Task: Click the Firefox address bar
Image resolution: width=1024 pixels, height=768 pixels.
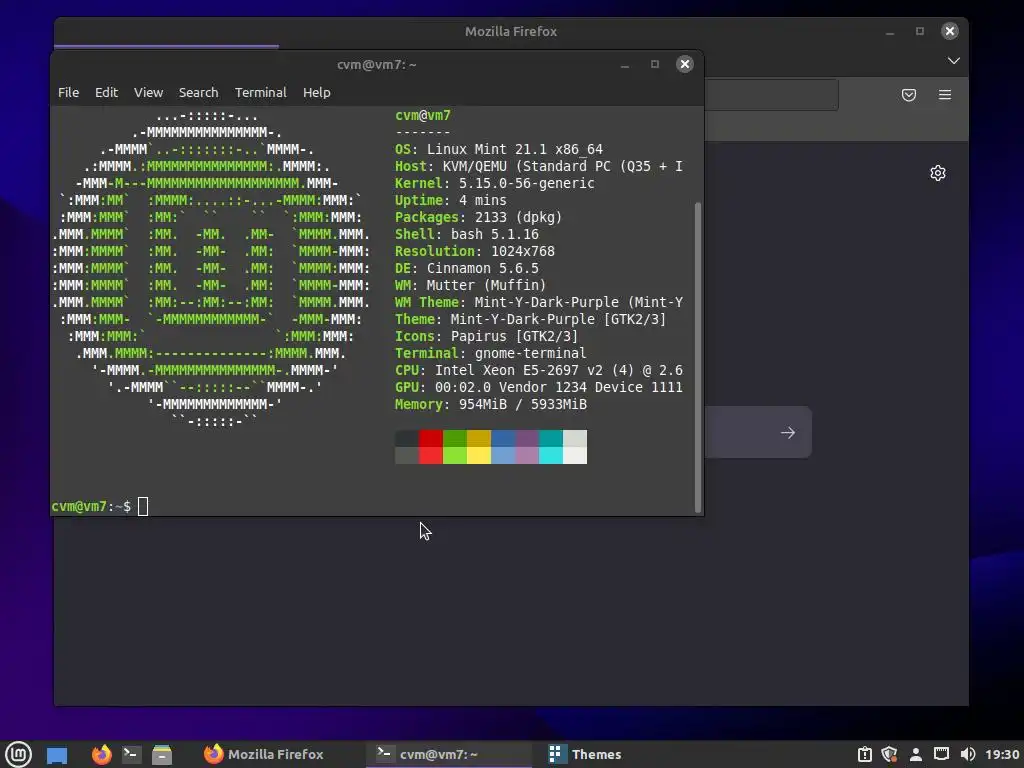Action: [771, 95]
